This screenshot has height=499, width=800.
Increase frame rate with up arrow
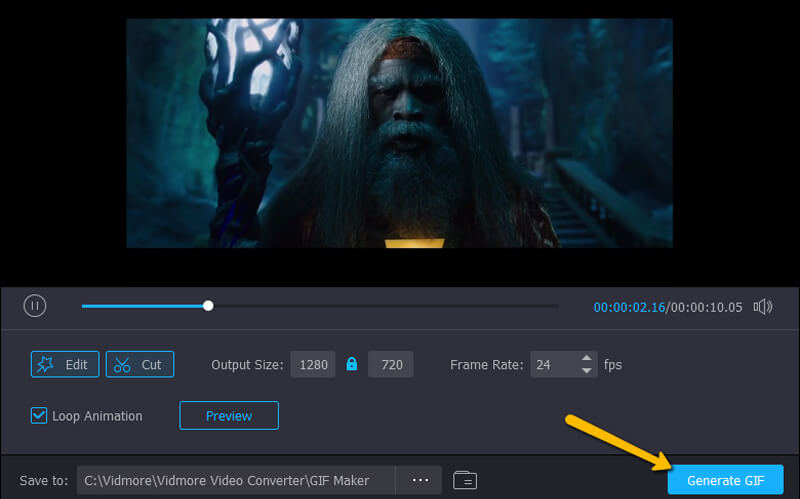tap(587, 358)
